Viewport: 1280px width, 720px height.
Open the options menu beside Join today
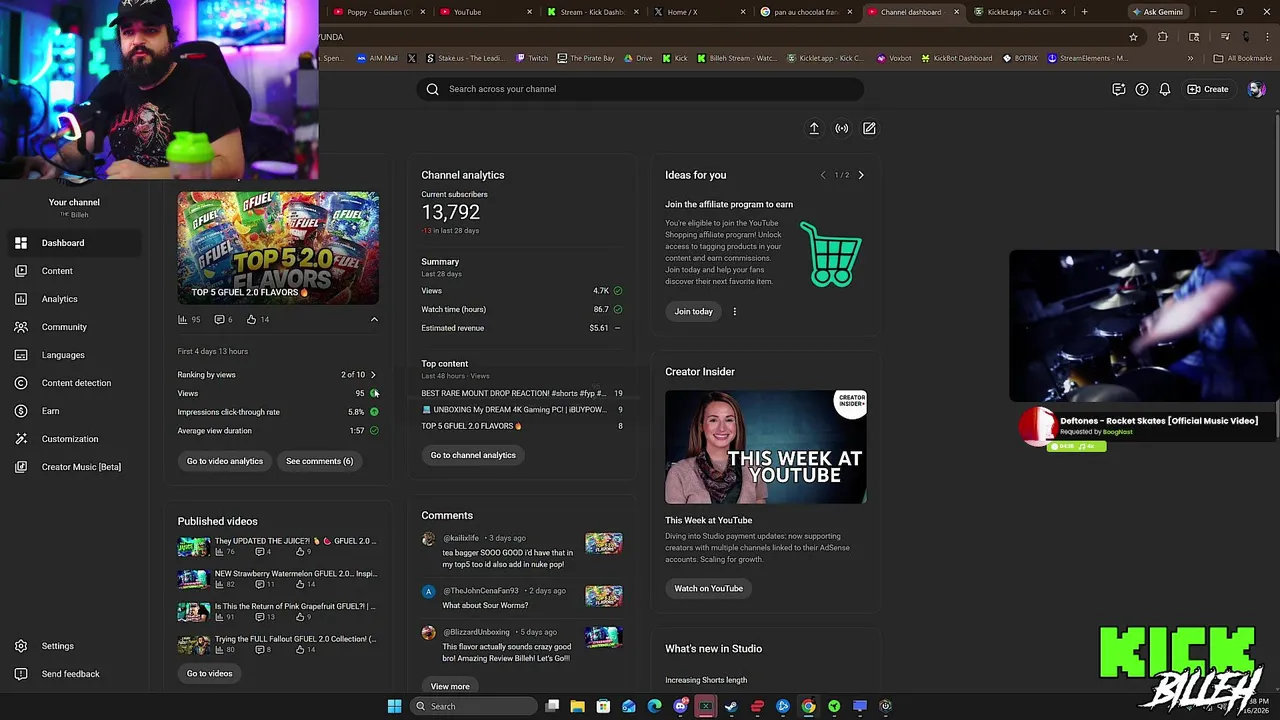[734, 311]
